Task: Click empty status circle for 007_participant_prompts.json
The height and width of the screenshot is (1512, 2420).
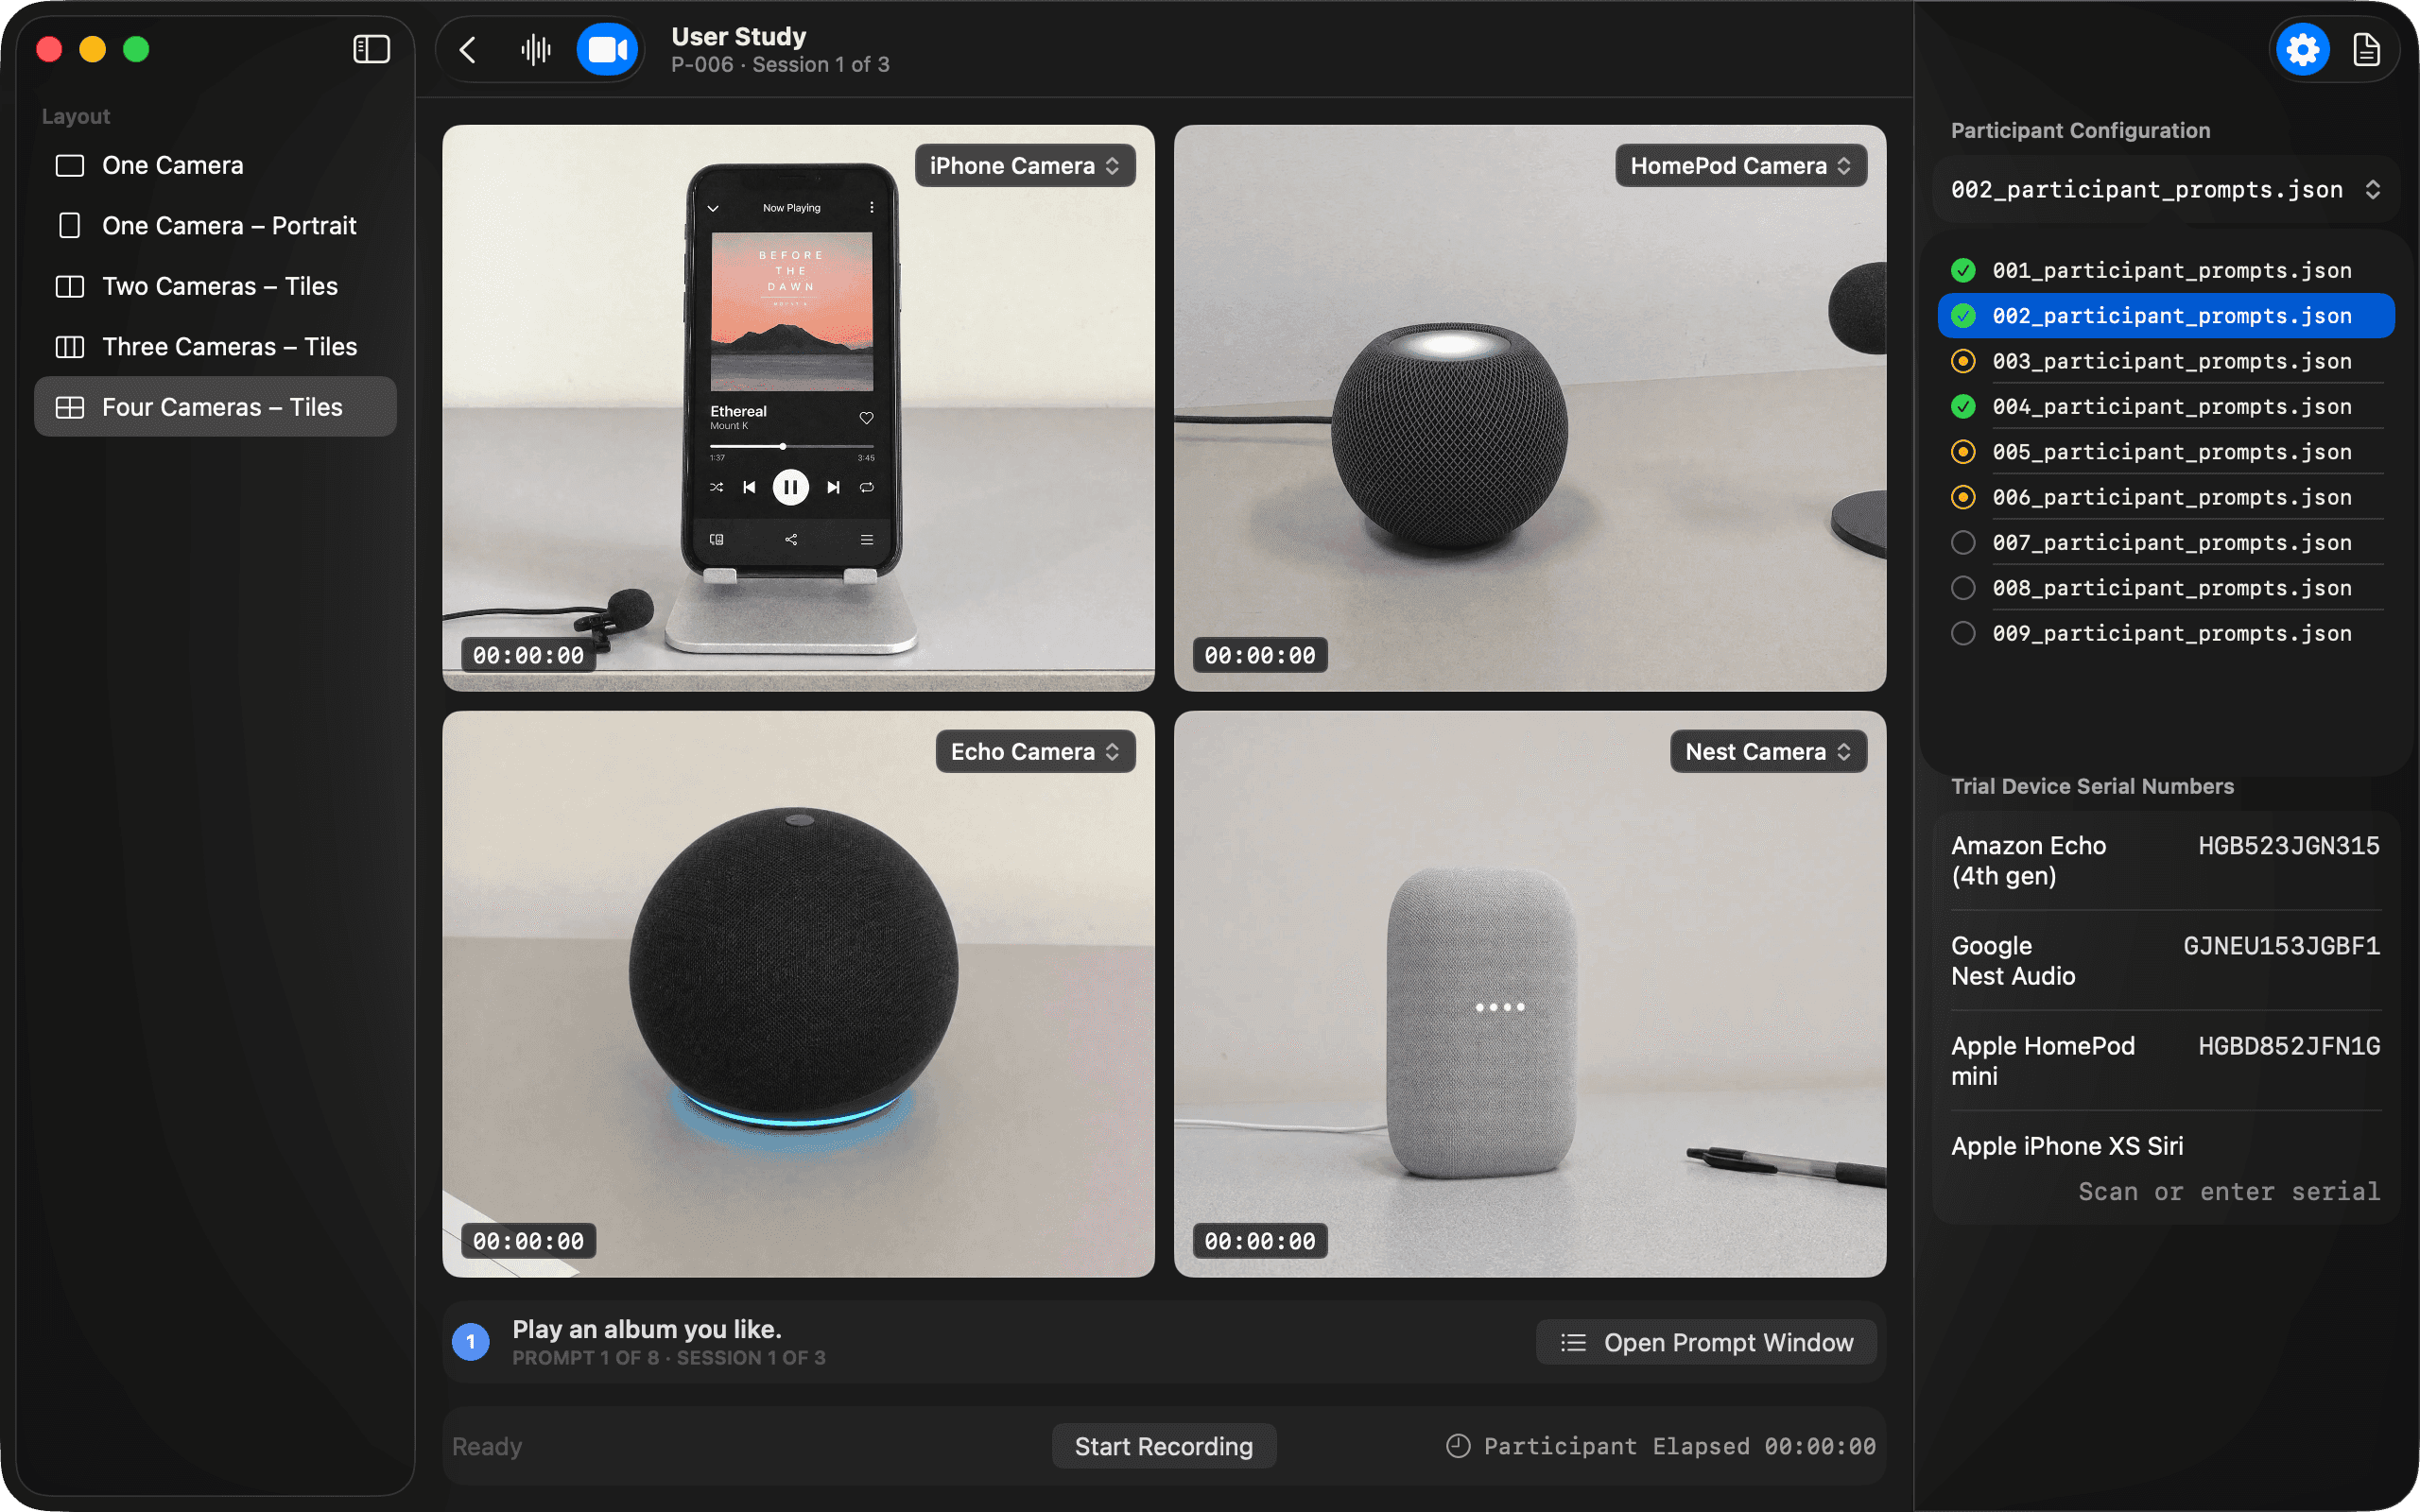Action: [x=1963, y=542]
